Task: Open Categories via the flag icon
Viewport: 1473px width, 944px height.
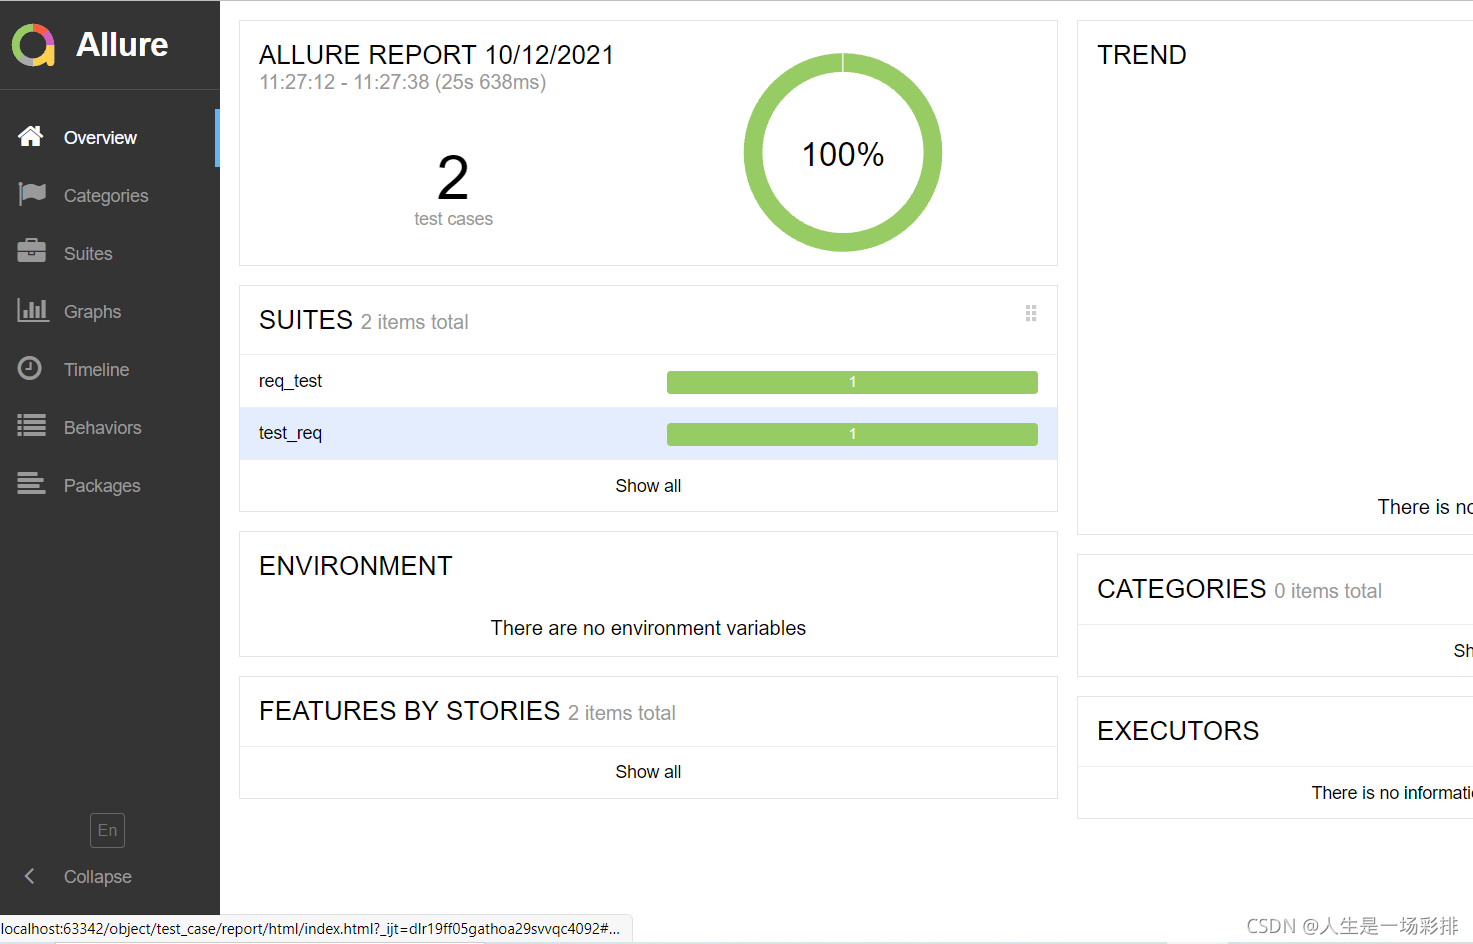Action: coord(32,194)
